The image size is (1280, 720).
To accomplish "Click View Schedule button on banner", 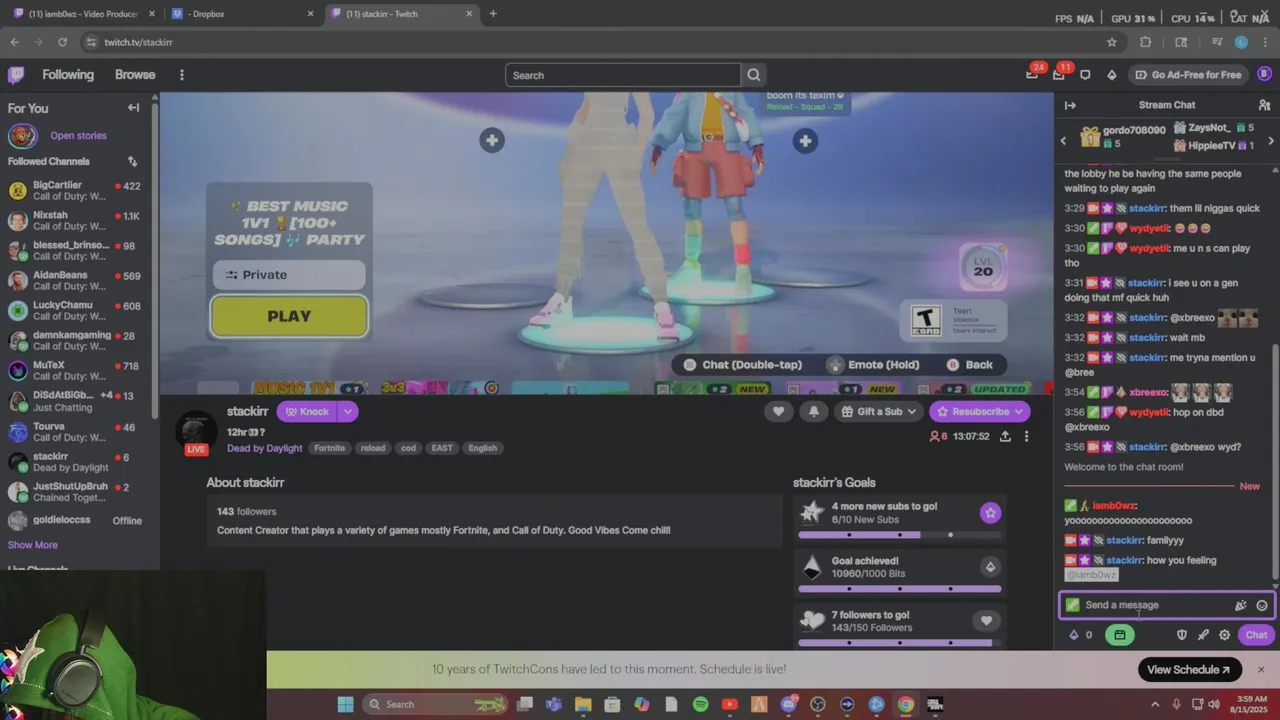I will pos(1190,669).
